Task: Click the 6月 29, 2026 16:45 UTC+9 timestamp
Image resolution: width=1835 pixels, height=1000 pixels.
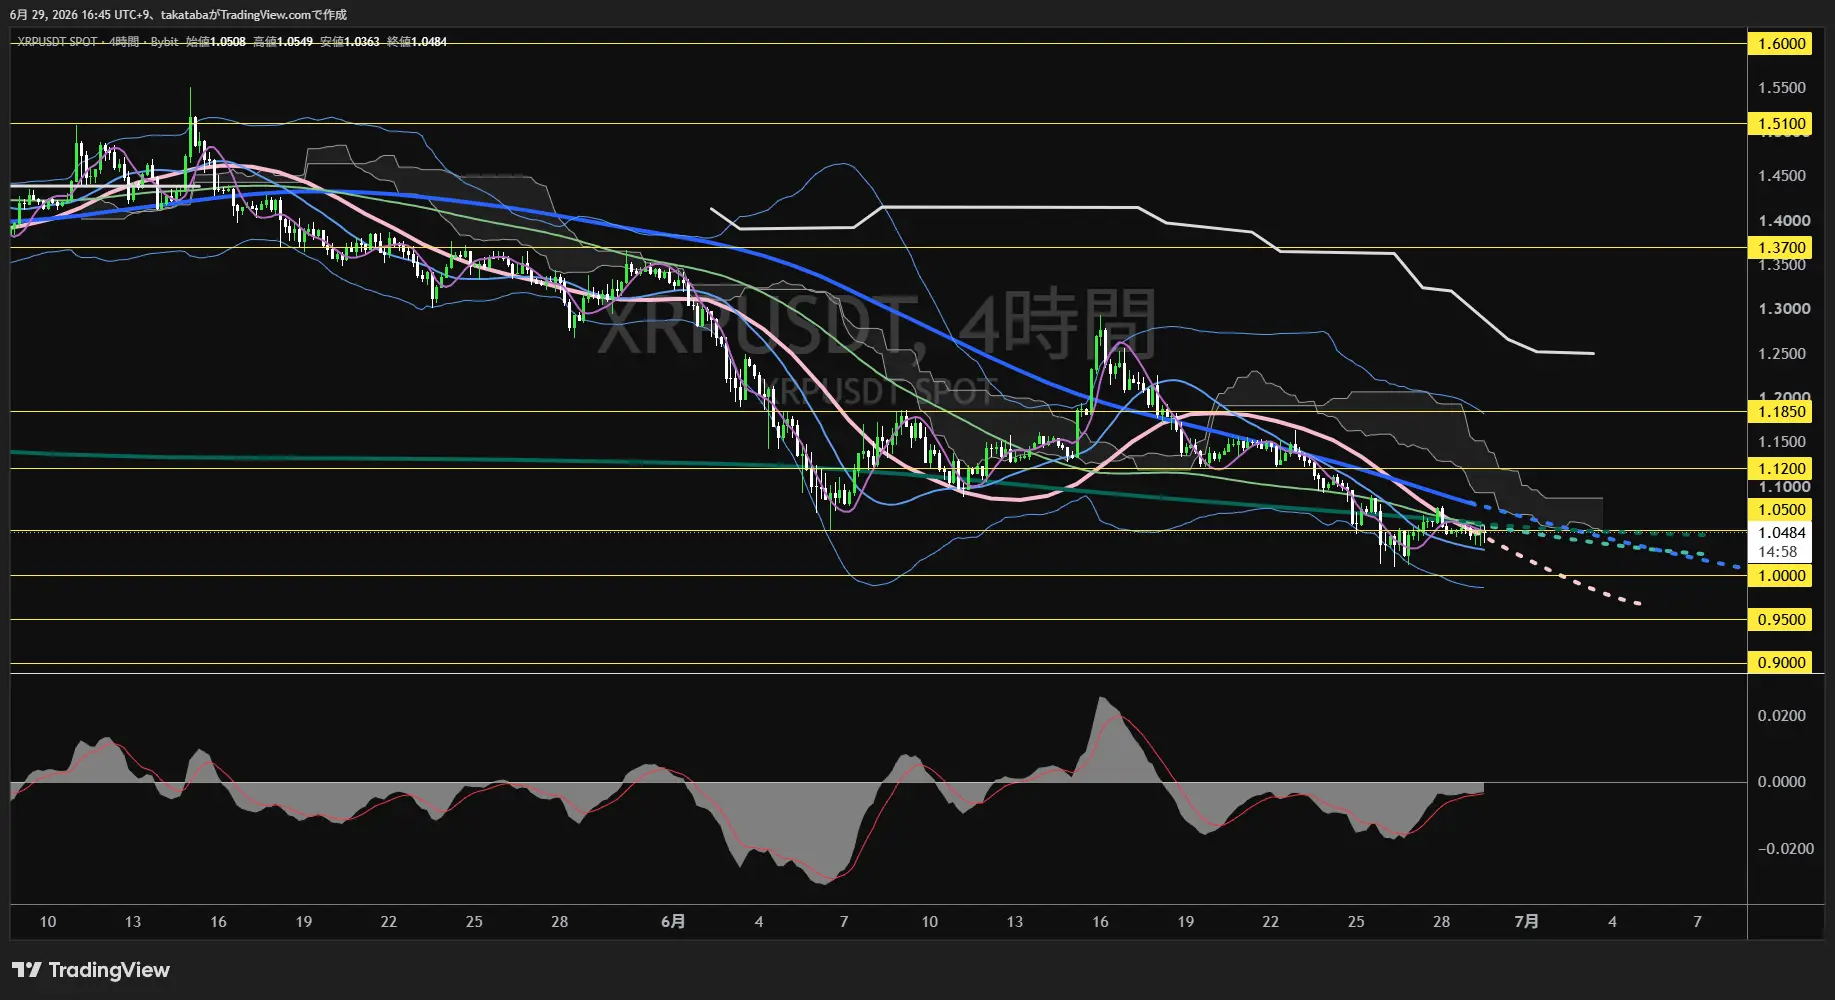Action: [x=79, y=15]
